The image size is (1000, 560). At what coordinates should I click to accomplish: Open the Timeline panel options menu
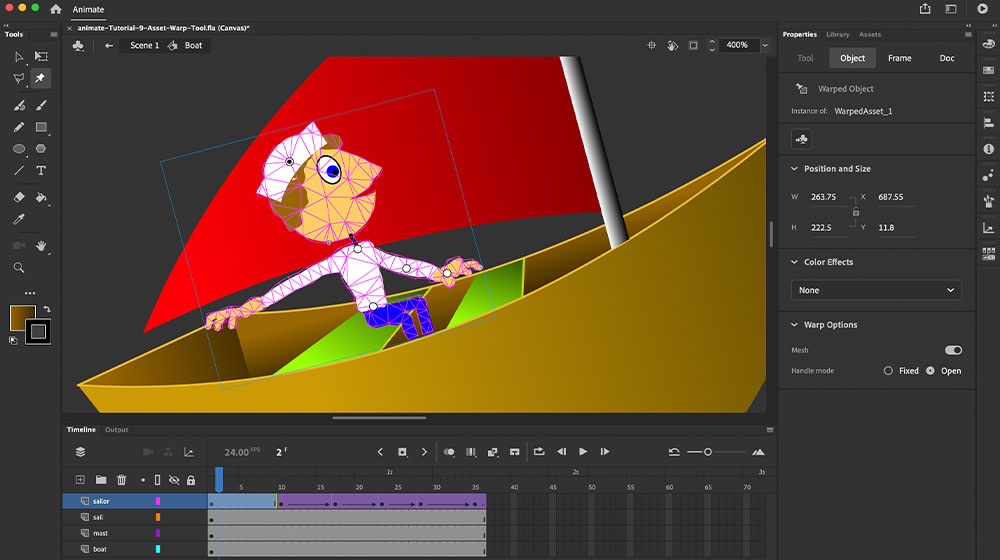tap(770, 430)
